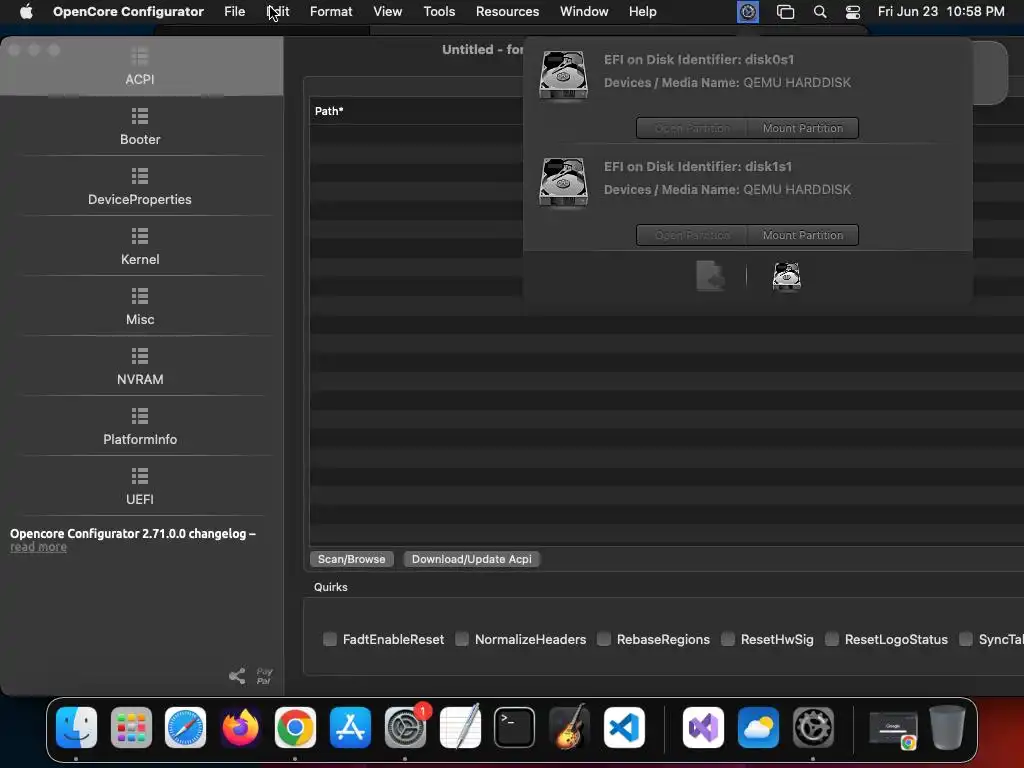Click the date and time in menu bar
1024x768 pixels.
[941, 12]
